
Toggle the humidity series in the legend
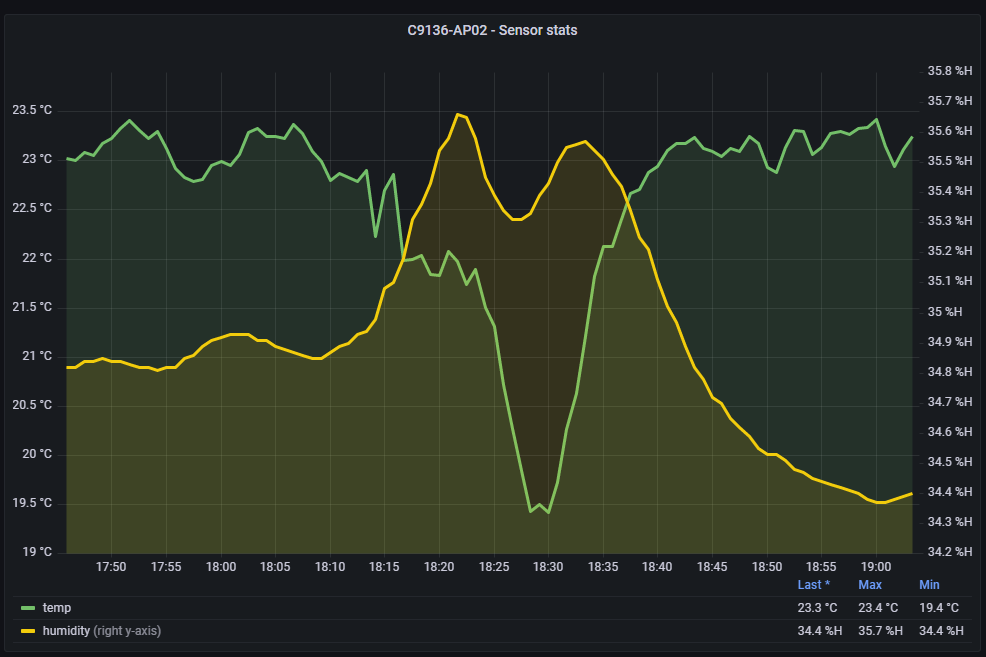(x=66, y=631)
